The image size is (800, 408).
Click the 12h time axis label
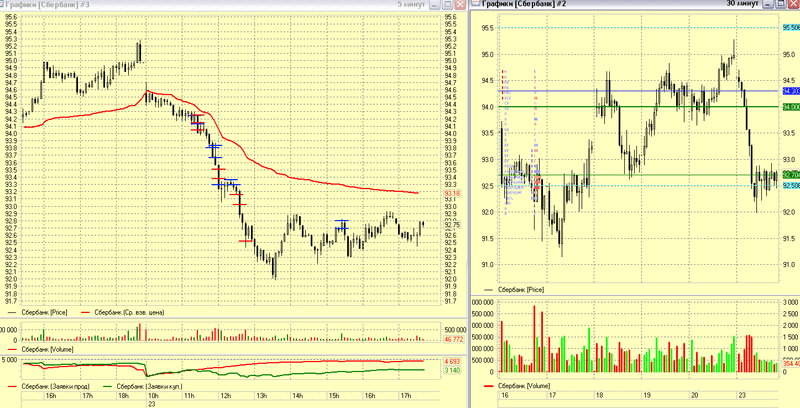[x=225, y=396]
